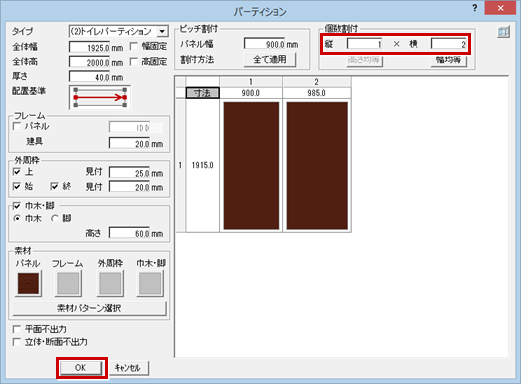Open the タイプ dropdown list
Viewport: 521px width, 384px height.
tap(162, 31)
